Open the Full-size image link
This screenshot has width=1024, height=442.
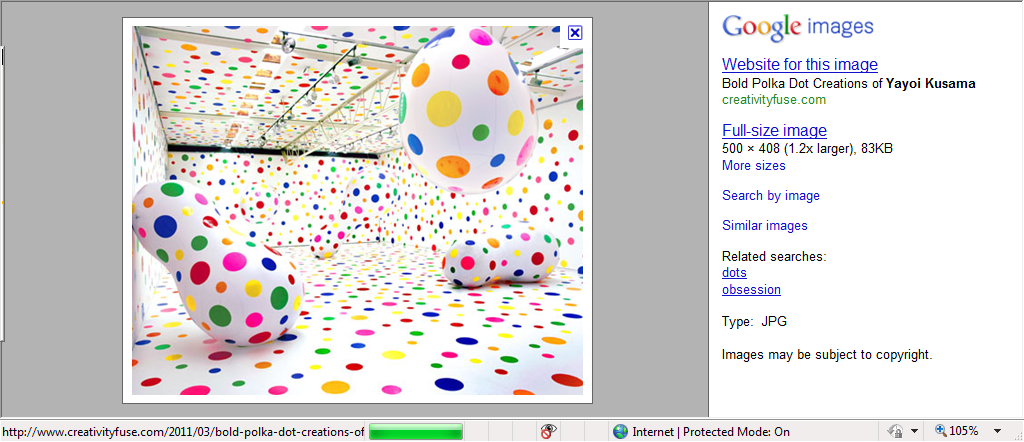[x=775, y=130]
